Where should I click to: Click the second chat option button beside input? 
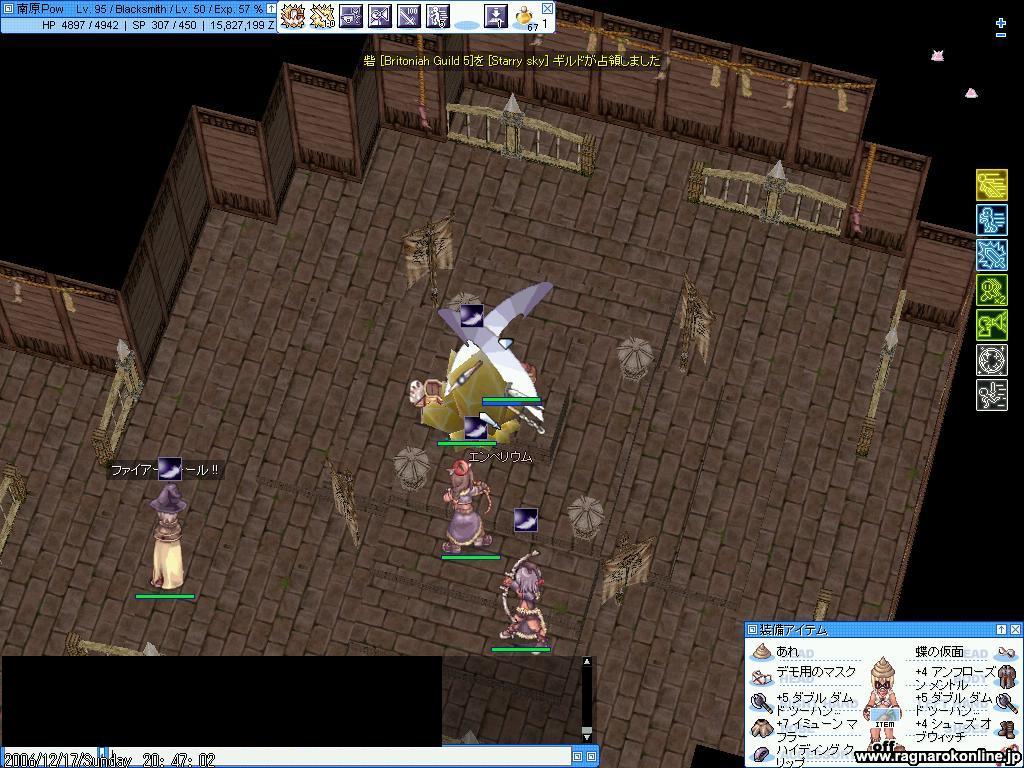[x=591, y=757]
